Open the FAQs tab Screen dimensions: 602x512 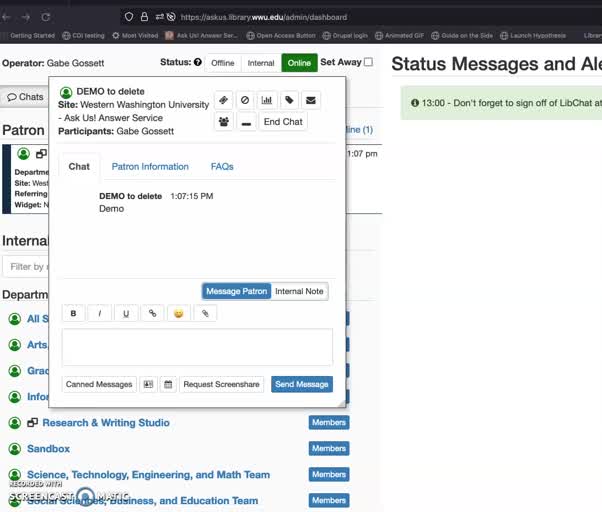point(222,167)
